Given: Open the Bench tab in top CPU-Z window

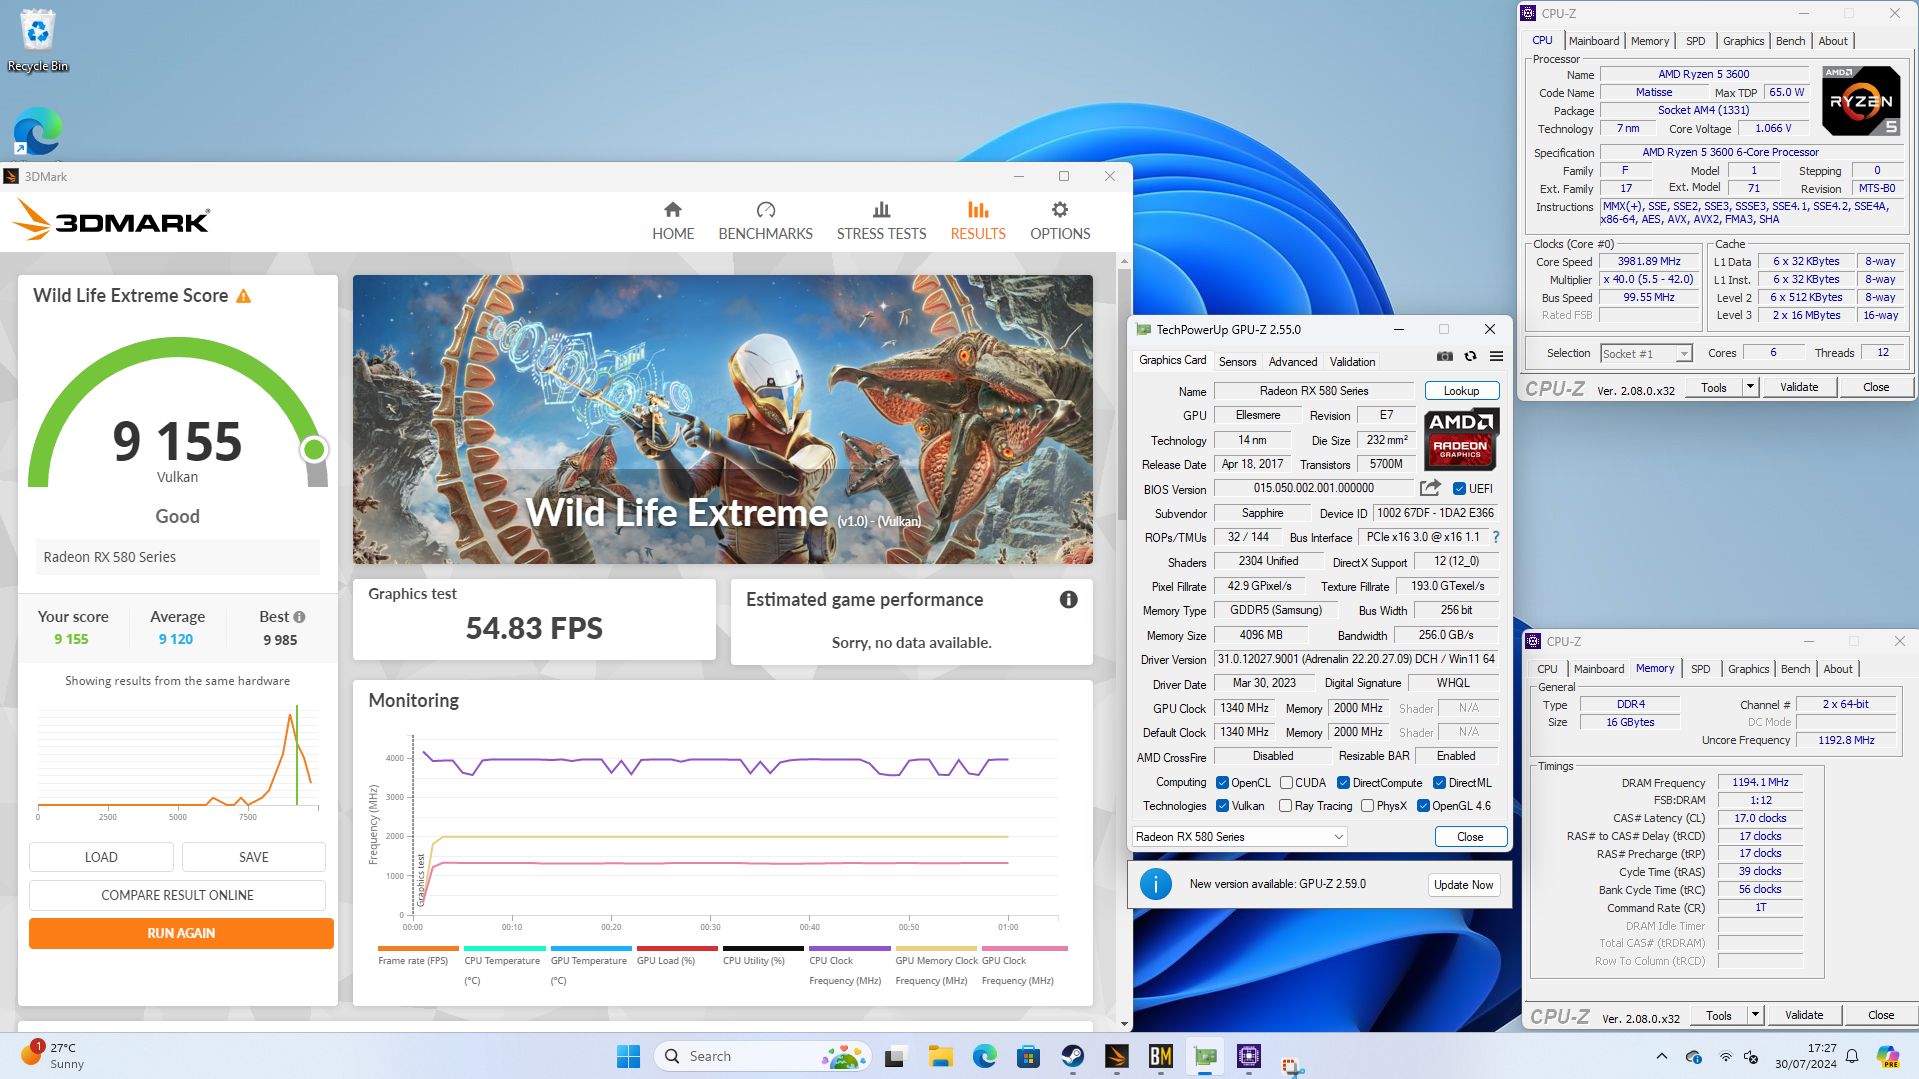Looking at the screenshot, I should click(1790, 41).
